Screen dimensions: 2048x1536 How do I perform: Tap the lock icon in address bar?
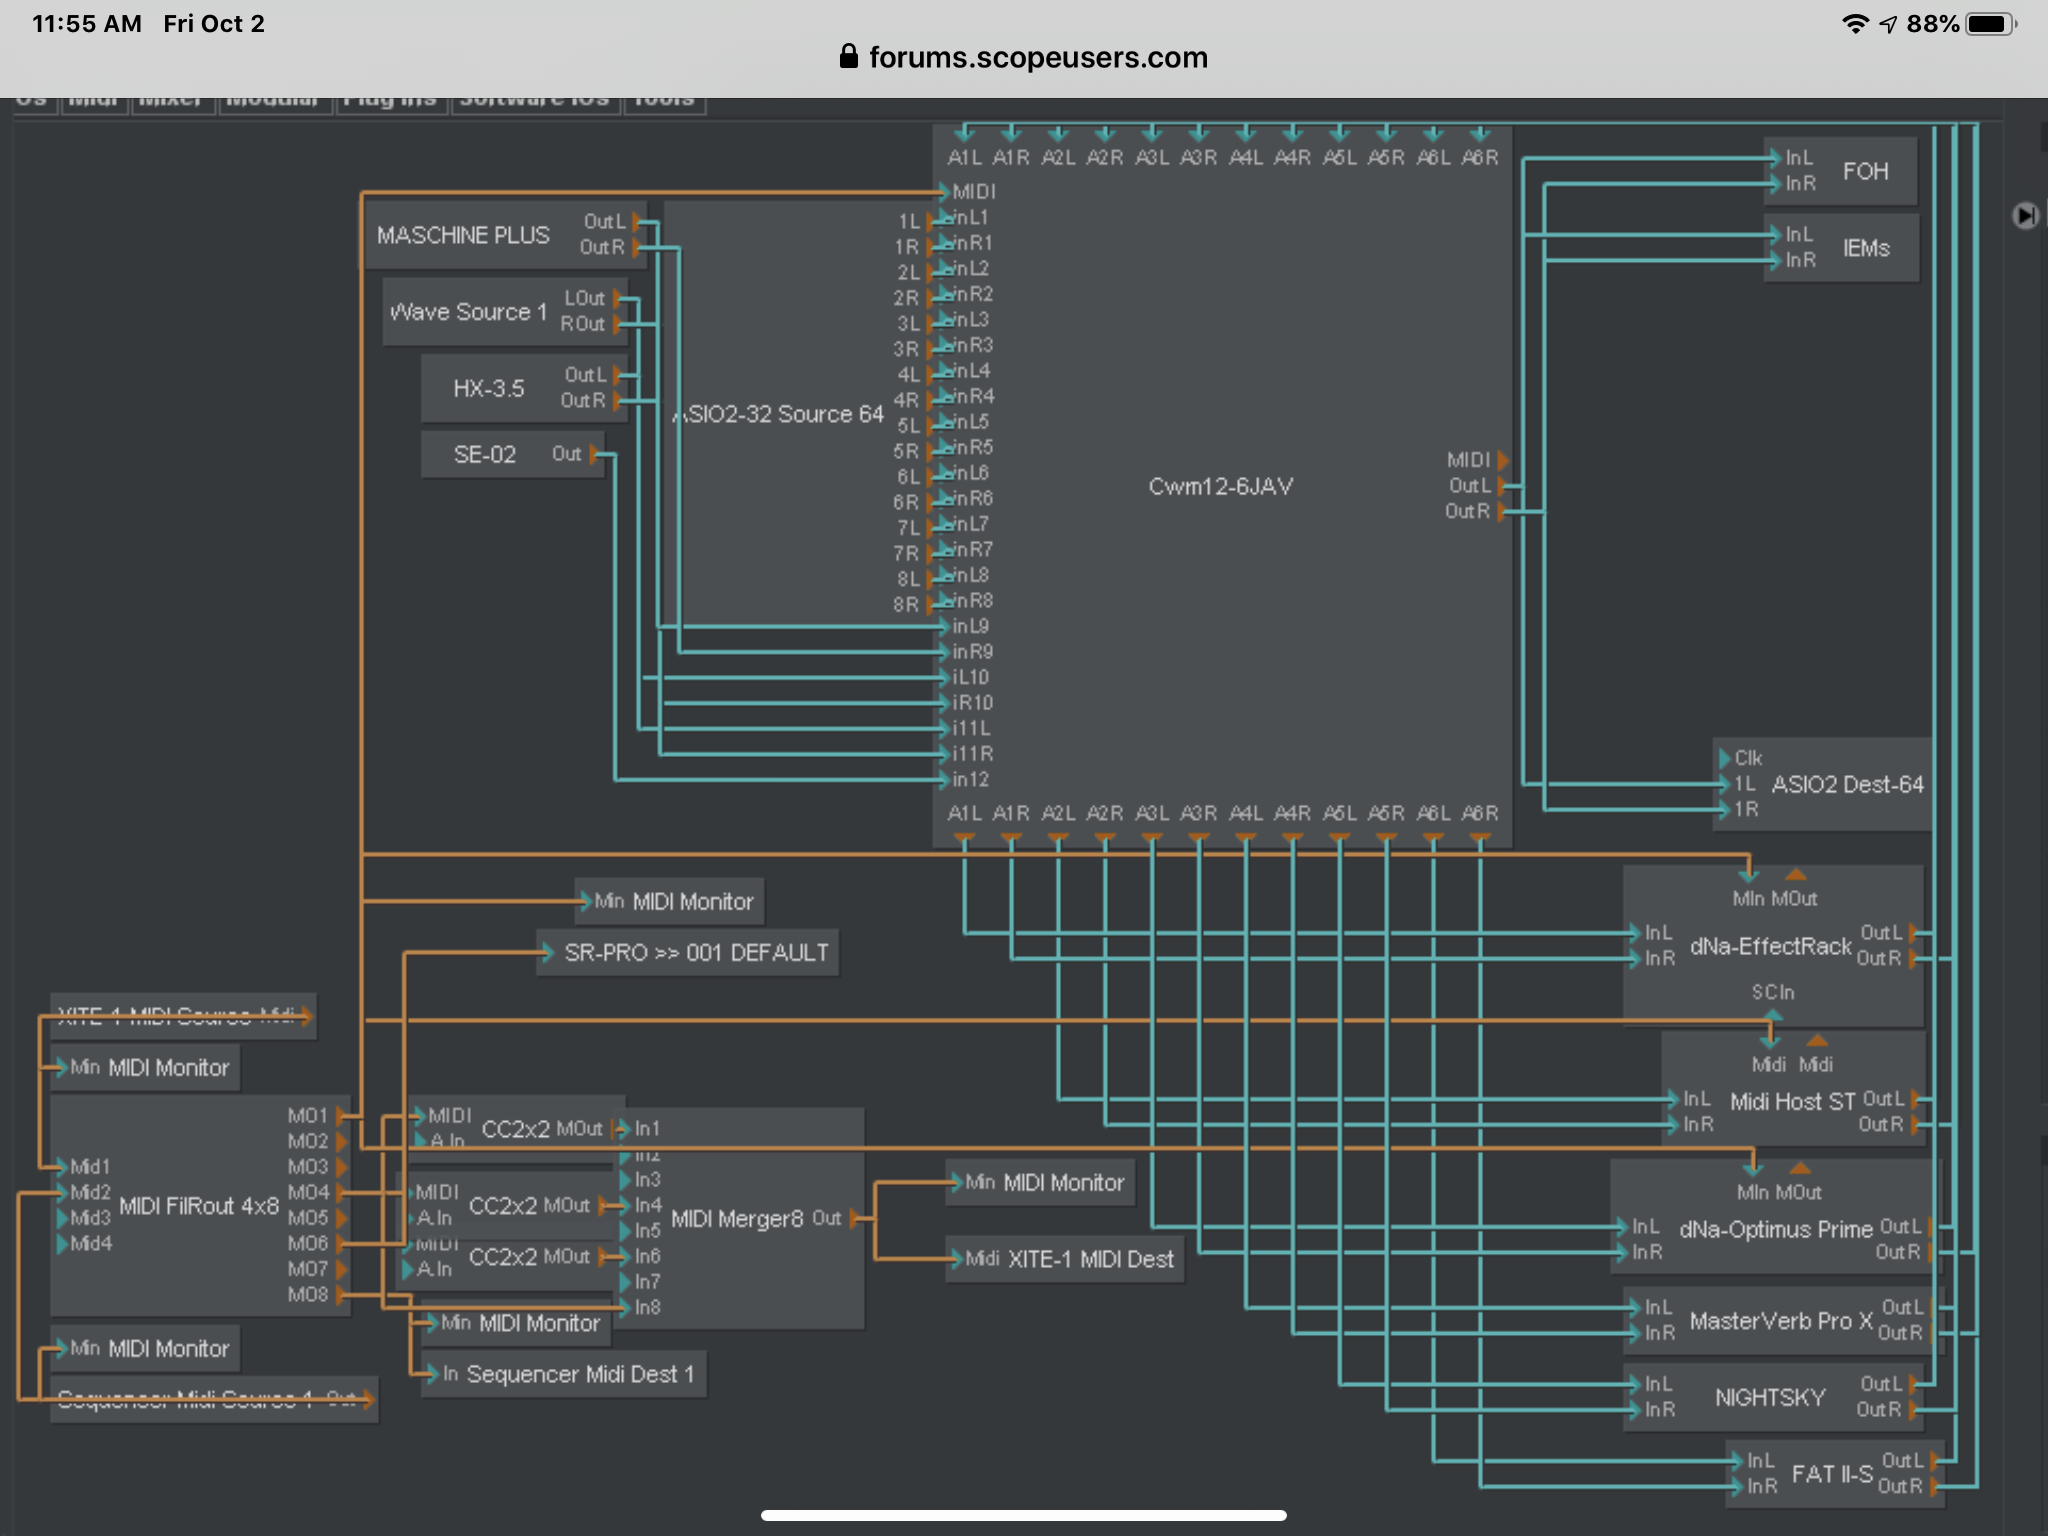[x=848, y=57]
